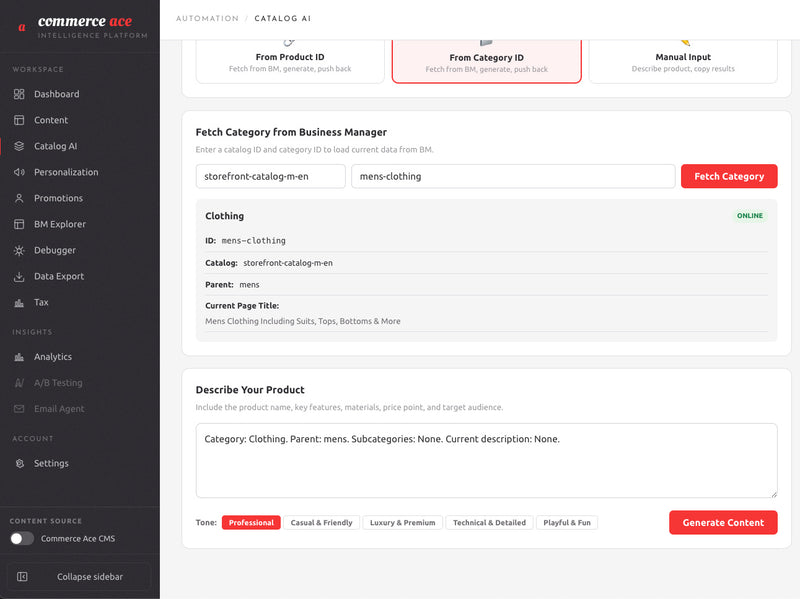Click the A/B Testing icon

[x=19, y=383]
